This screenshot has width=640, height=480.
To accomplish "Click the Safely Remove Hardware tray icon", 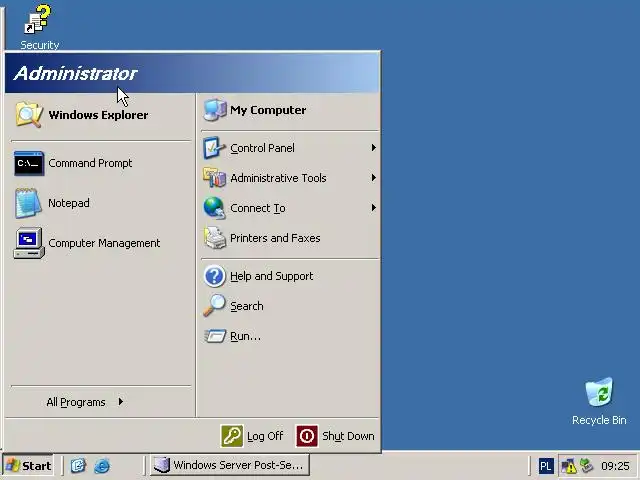I will [x=587, y=465].
